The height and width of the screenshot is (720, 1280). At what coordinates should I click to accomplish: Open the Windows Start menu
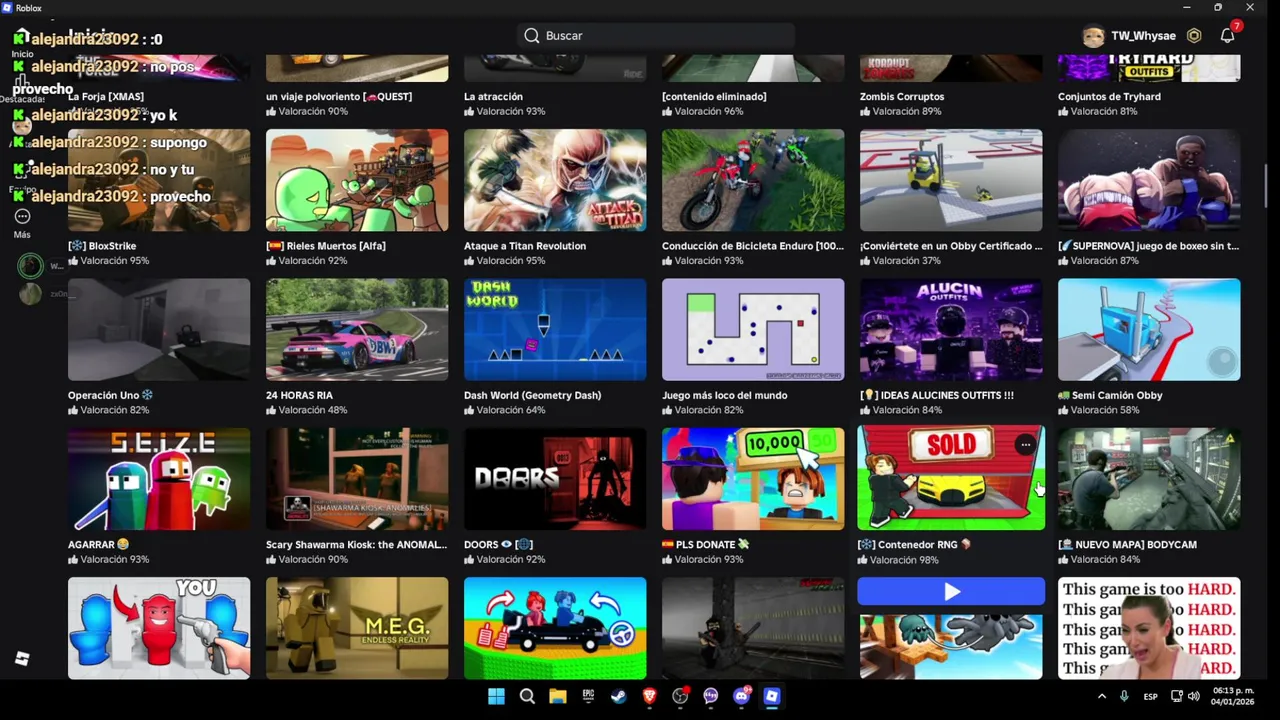pos(496,696)
